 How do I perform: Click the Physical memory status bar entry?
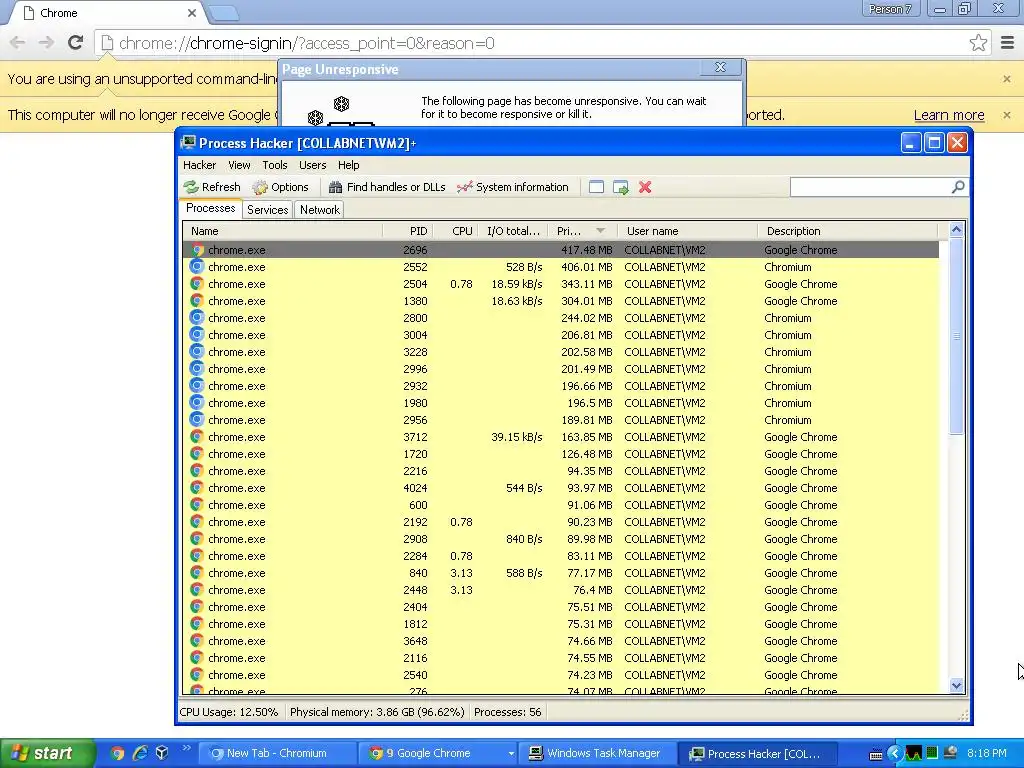(x=377, y=712)
